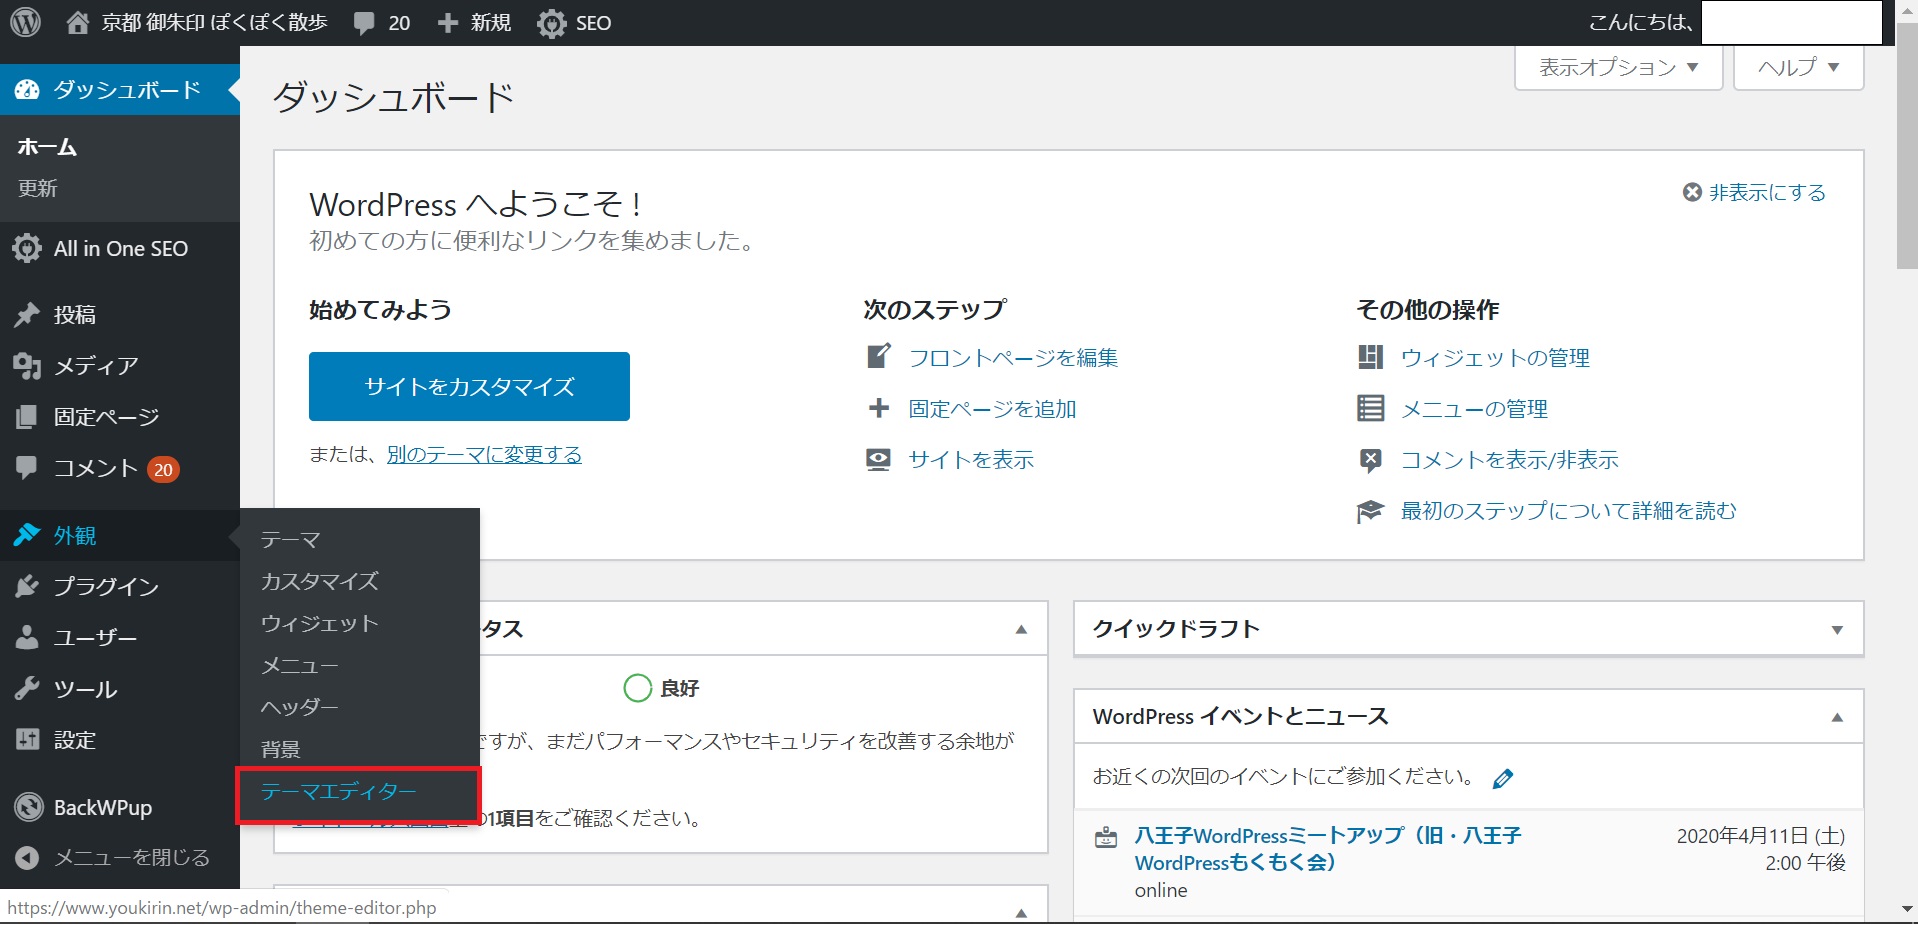The width and height of the screenshot is (1918, 925).
Task: Click the page vertical scrollbar thumb
Action: coord(1907,145)
